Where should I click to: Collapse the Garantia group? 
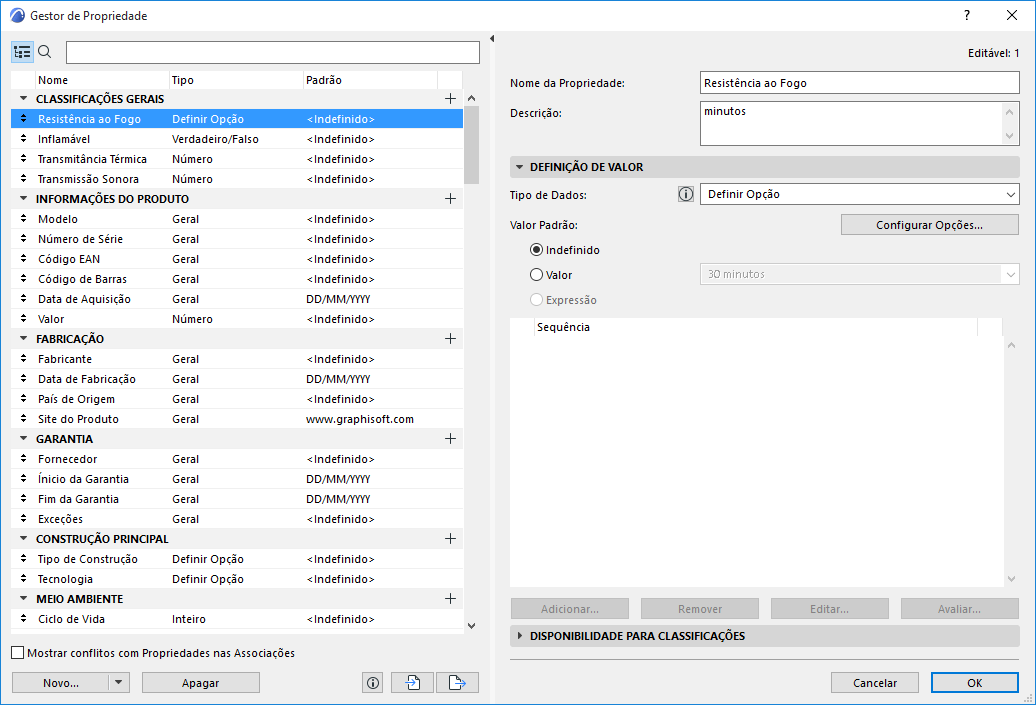coord(24,439)
